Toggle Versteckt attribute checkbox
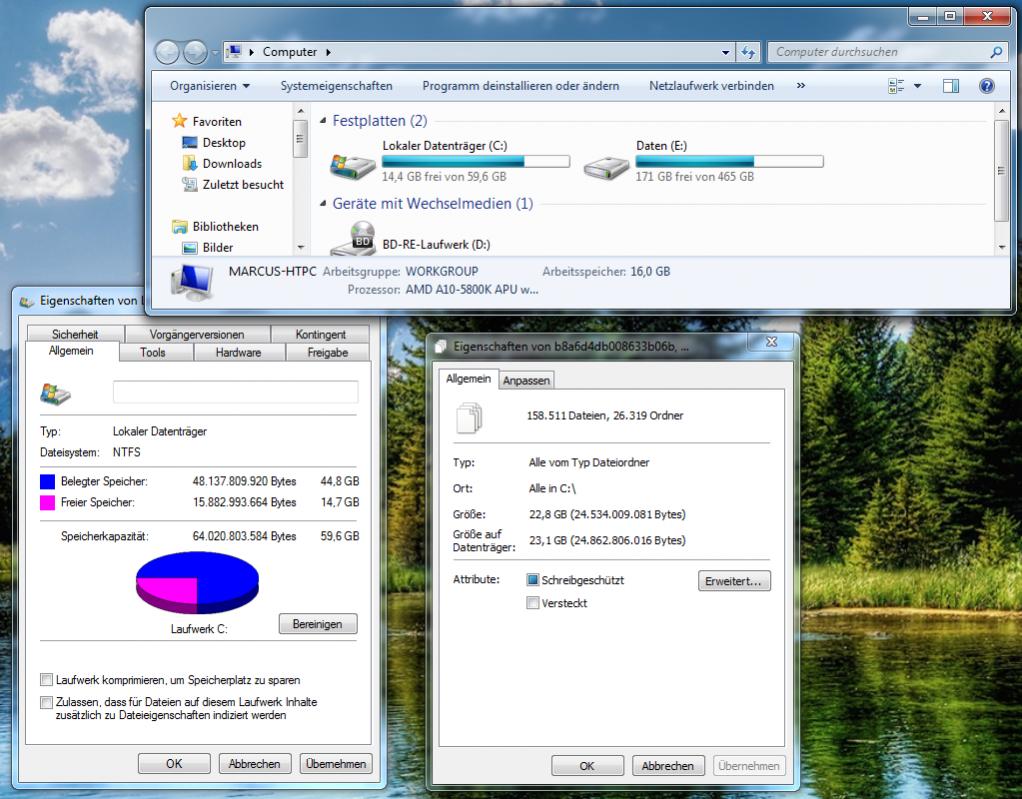 pos(533,603)
